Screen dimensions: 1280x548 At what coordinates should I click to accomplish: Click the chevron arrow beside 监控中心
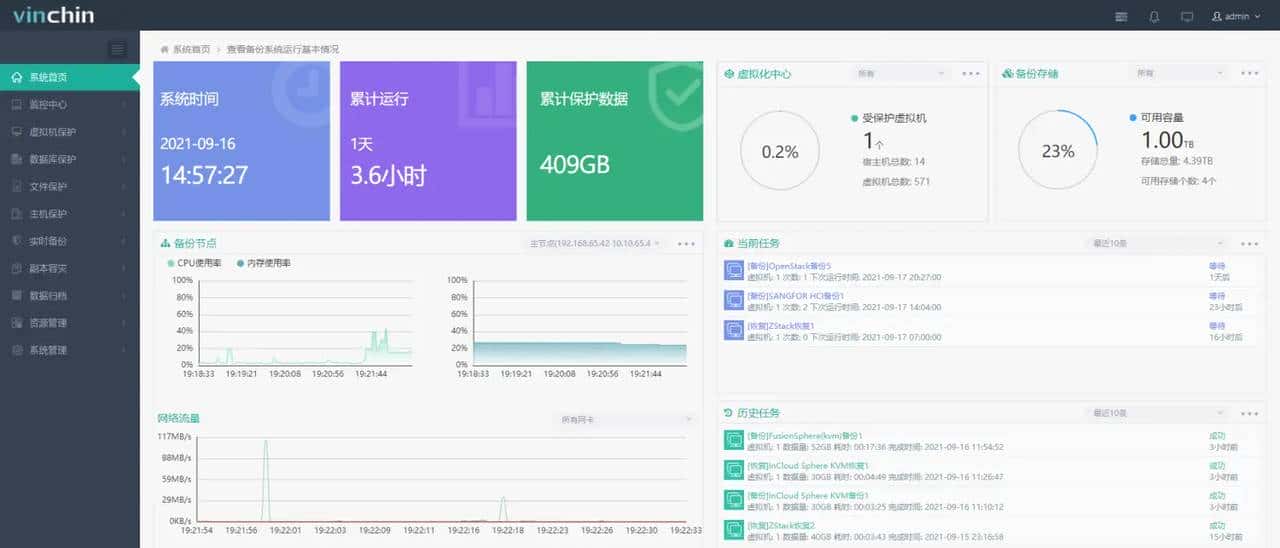point(124,104)
